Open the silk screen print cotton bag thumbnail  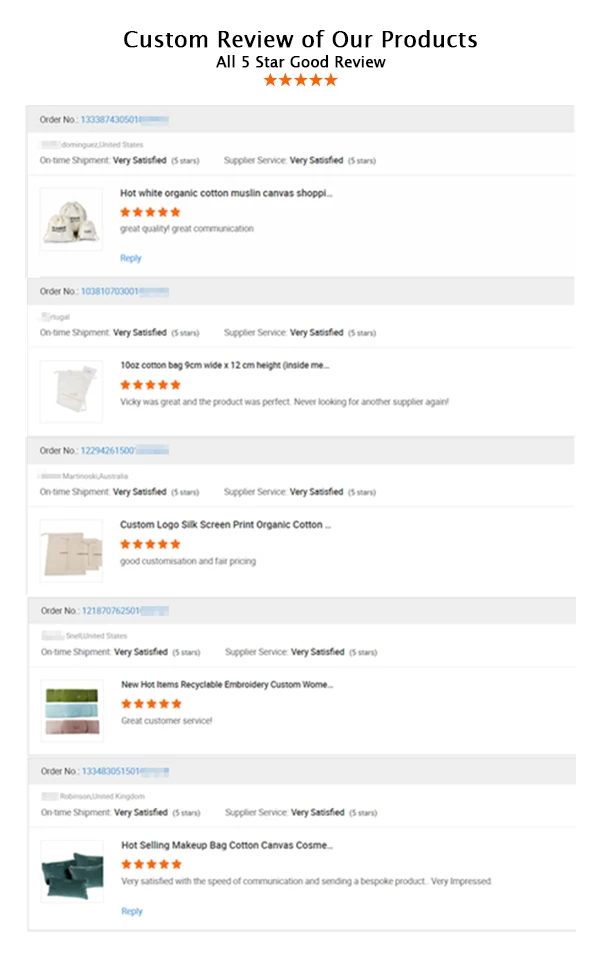(71, 551)
